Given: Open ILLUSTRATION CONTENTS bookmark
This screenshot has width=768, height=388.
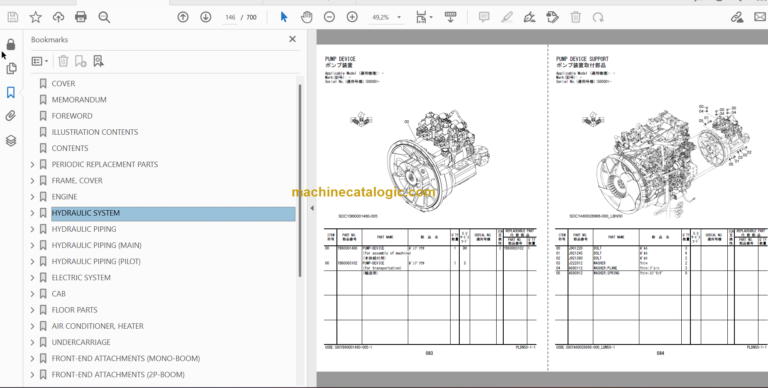Looking at the screenshot, I should pyautogui.click(x=95, y=132).
